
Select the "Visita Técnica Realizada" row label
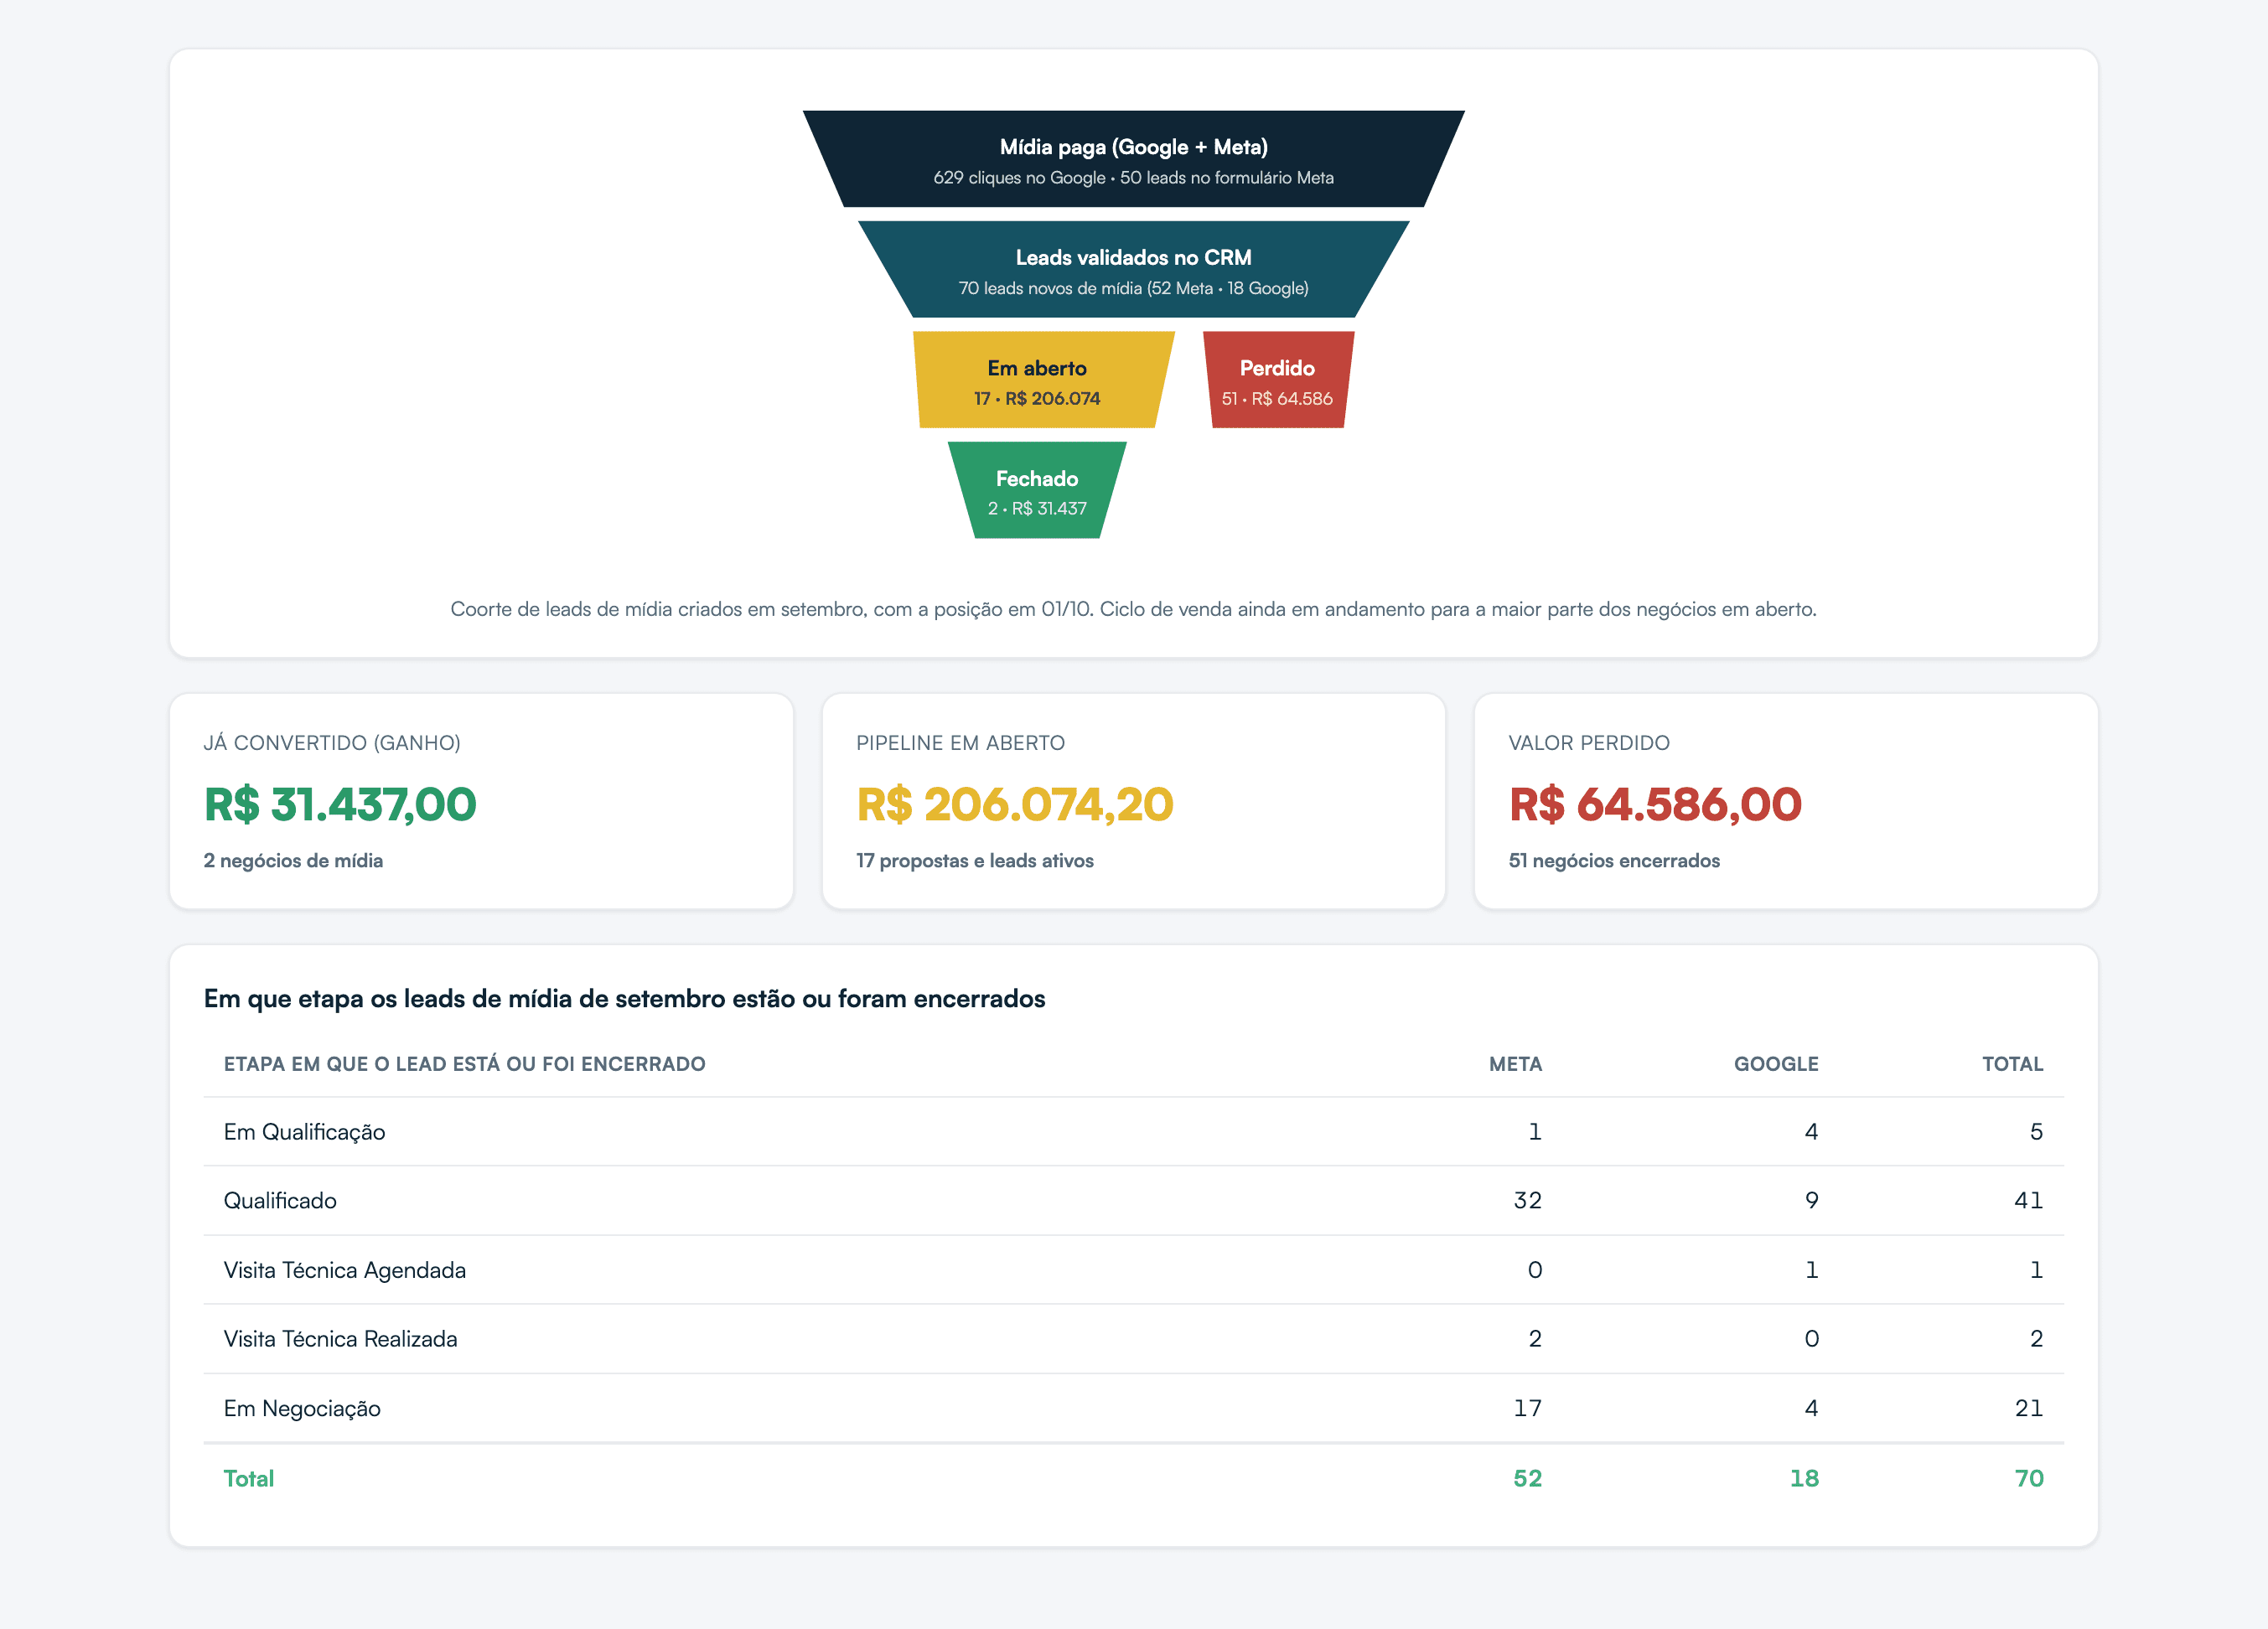point(340,1339)
